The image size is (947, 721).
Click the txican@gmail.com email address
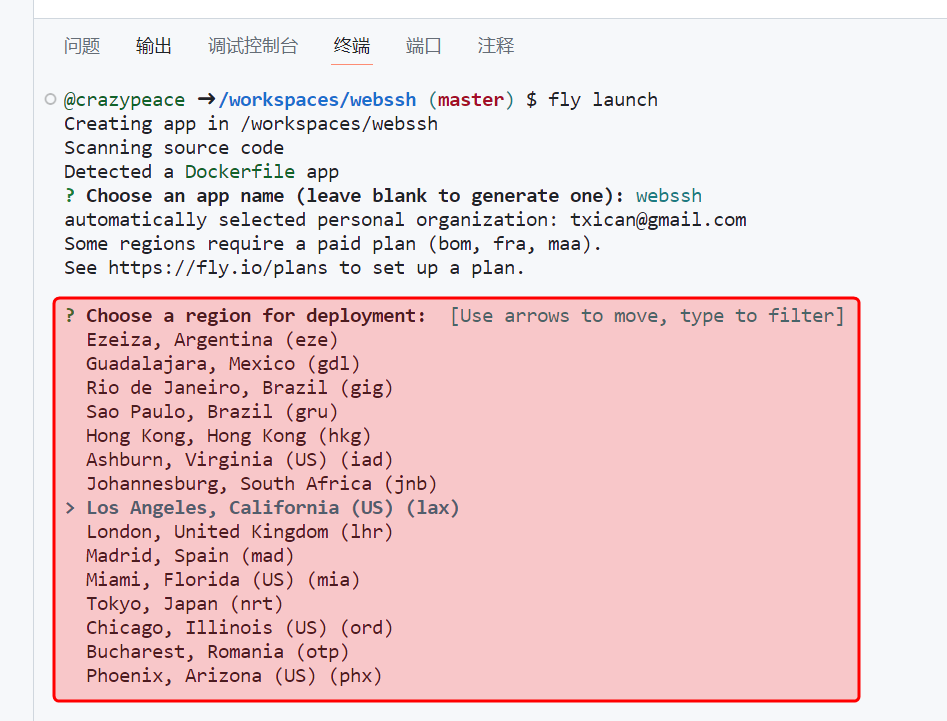(x=658, y=220)
